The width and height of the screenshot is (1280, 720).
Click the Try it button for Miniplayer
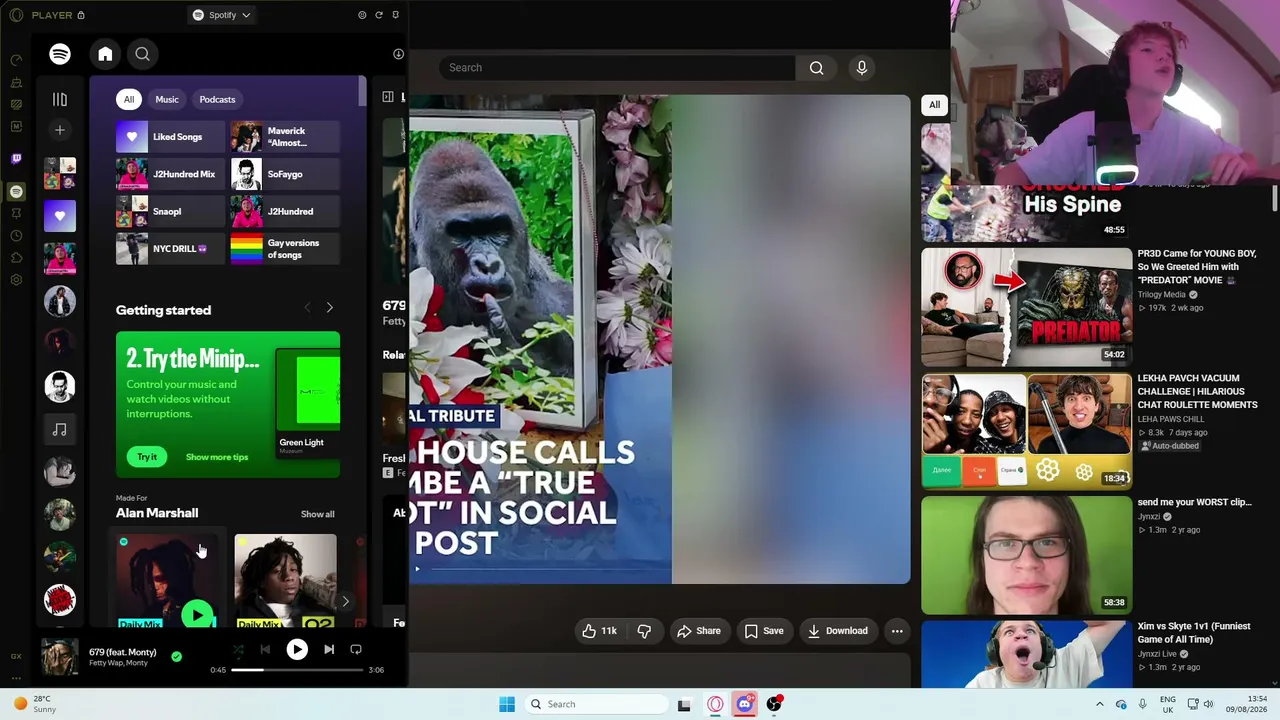[x=147, y=457]
